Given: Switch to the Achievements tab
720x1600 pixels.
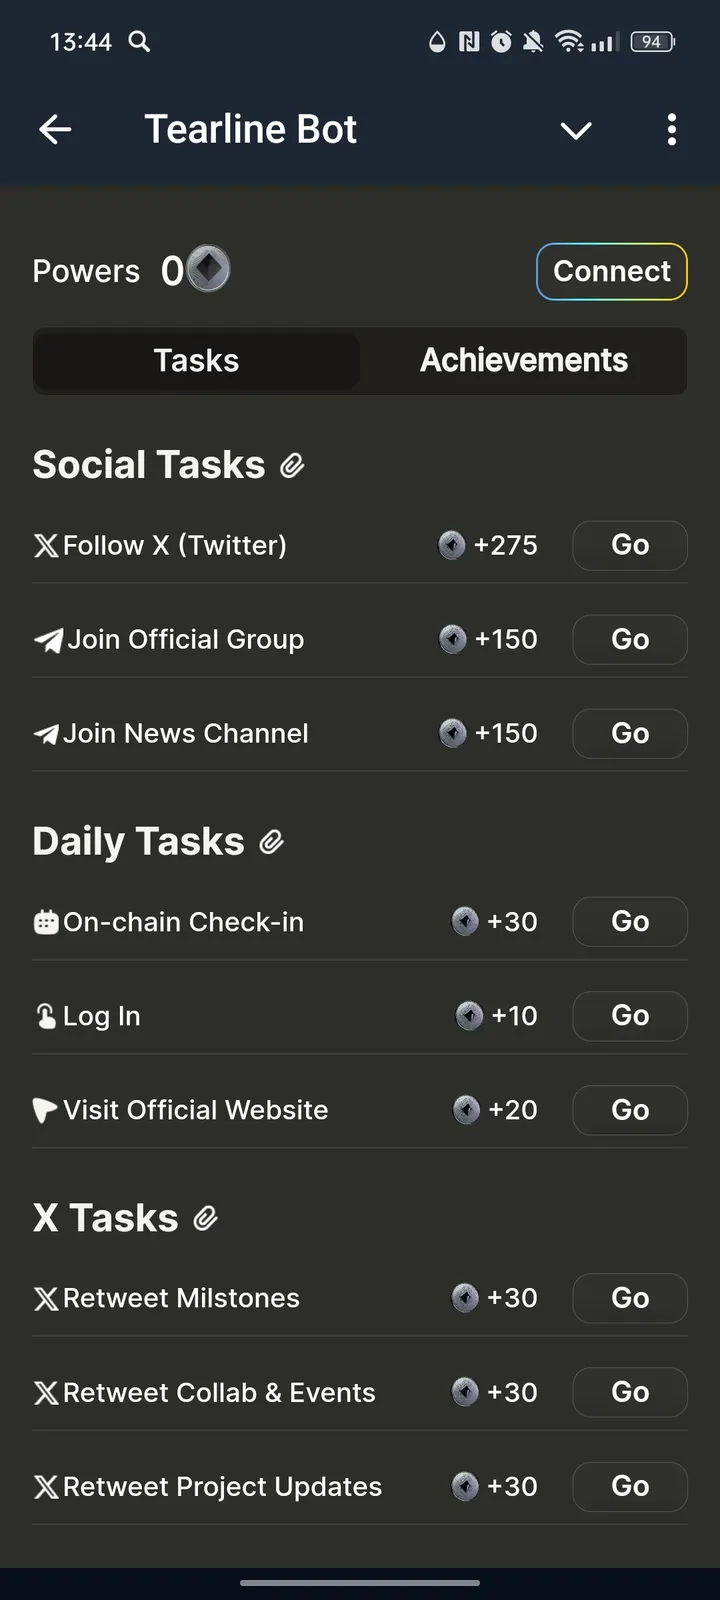Looking at the screenshot, I should (x=524, y=361).
